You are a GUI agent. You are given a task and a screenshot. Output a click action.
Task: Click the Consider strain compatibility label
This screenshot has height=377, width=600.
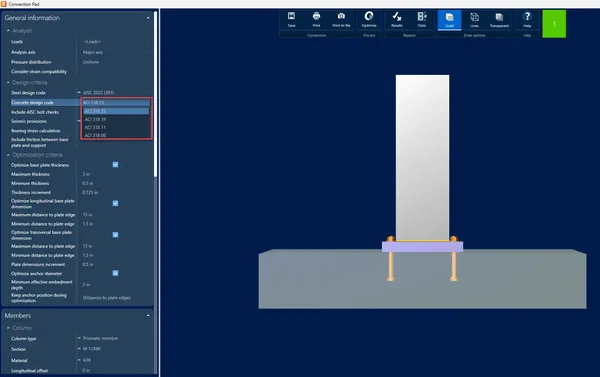[x=39, y=72]
